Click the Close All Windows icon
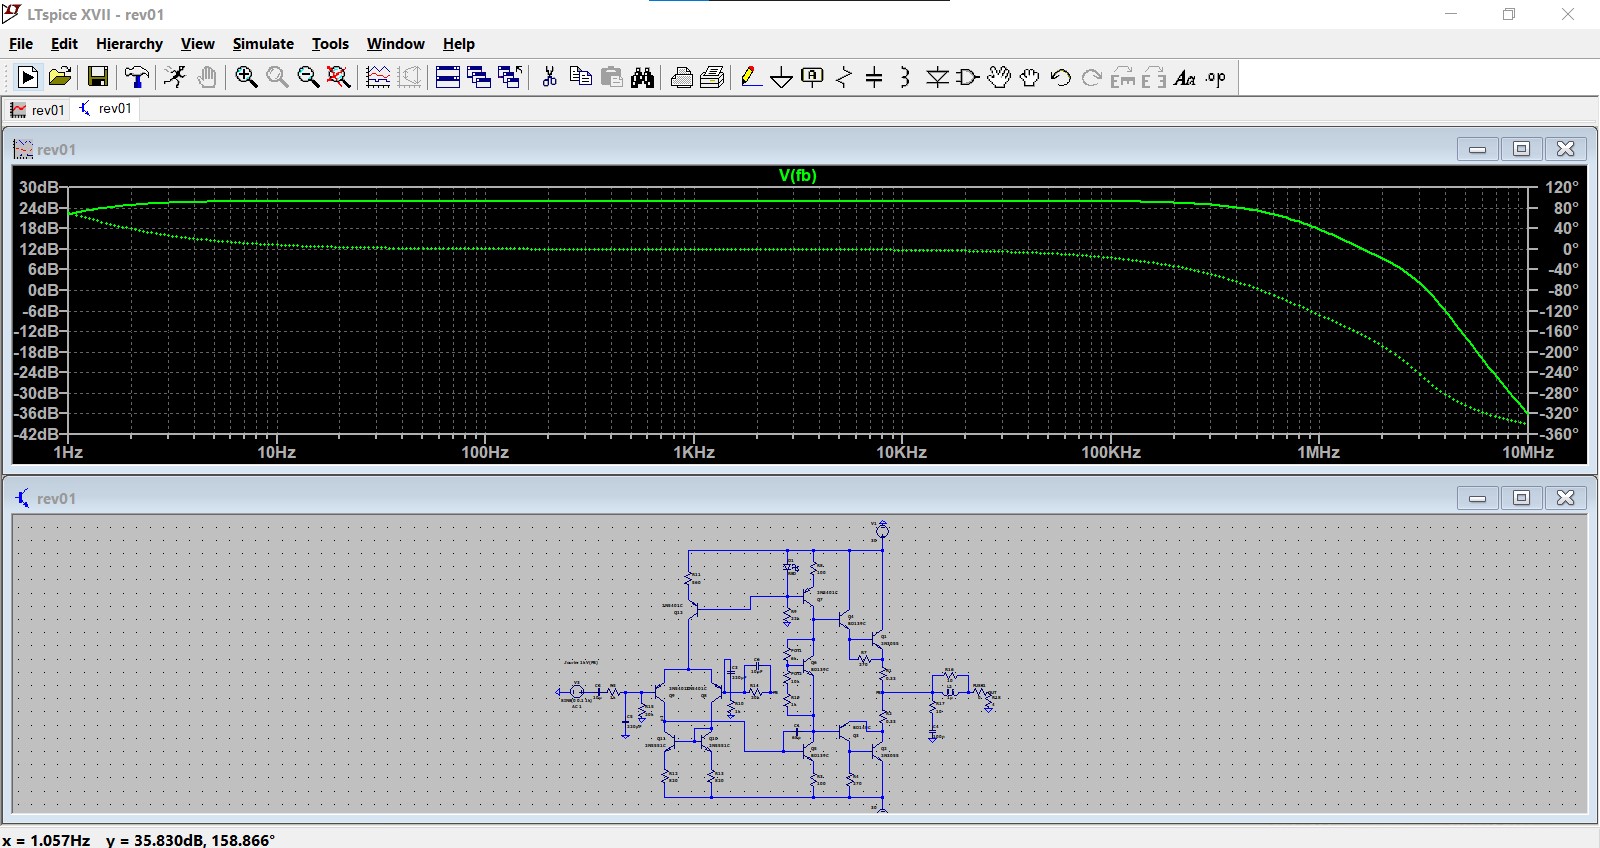The height and width of the screenshot is (848, 1600). (510, 77)
